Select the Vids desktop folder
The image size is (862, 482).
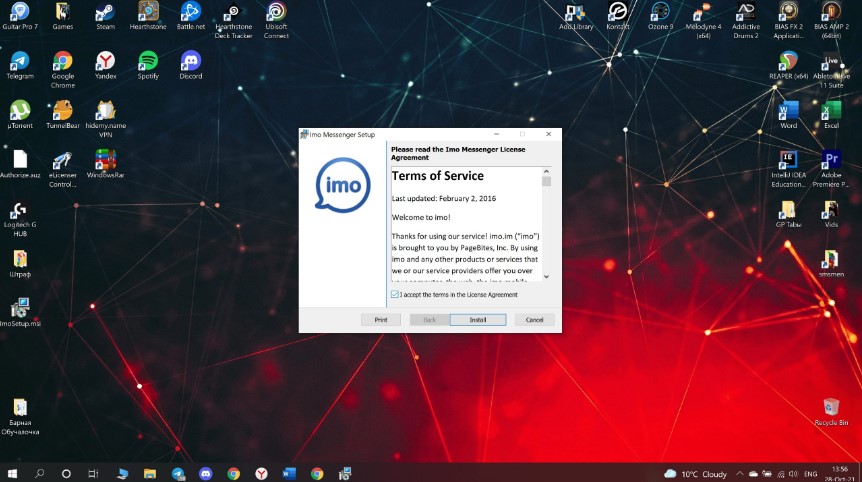(831, 214)
